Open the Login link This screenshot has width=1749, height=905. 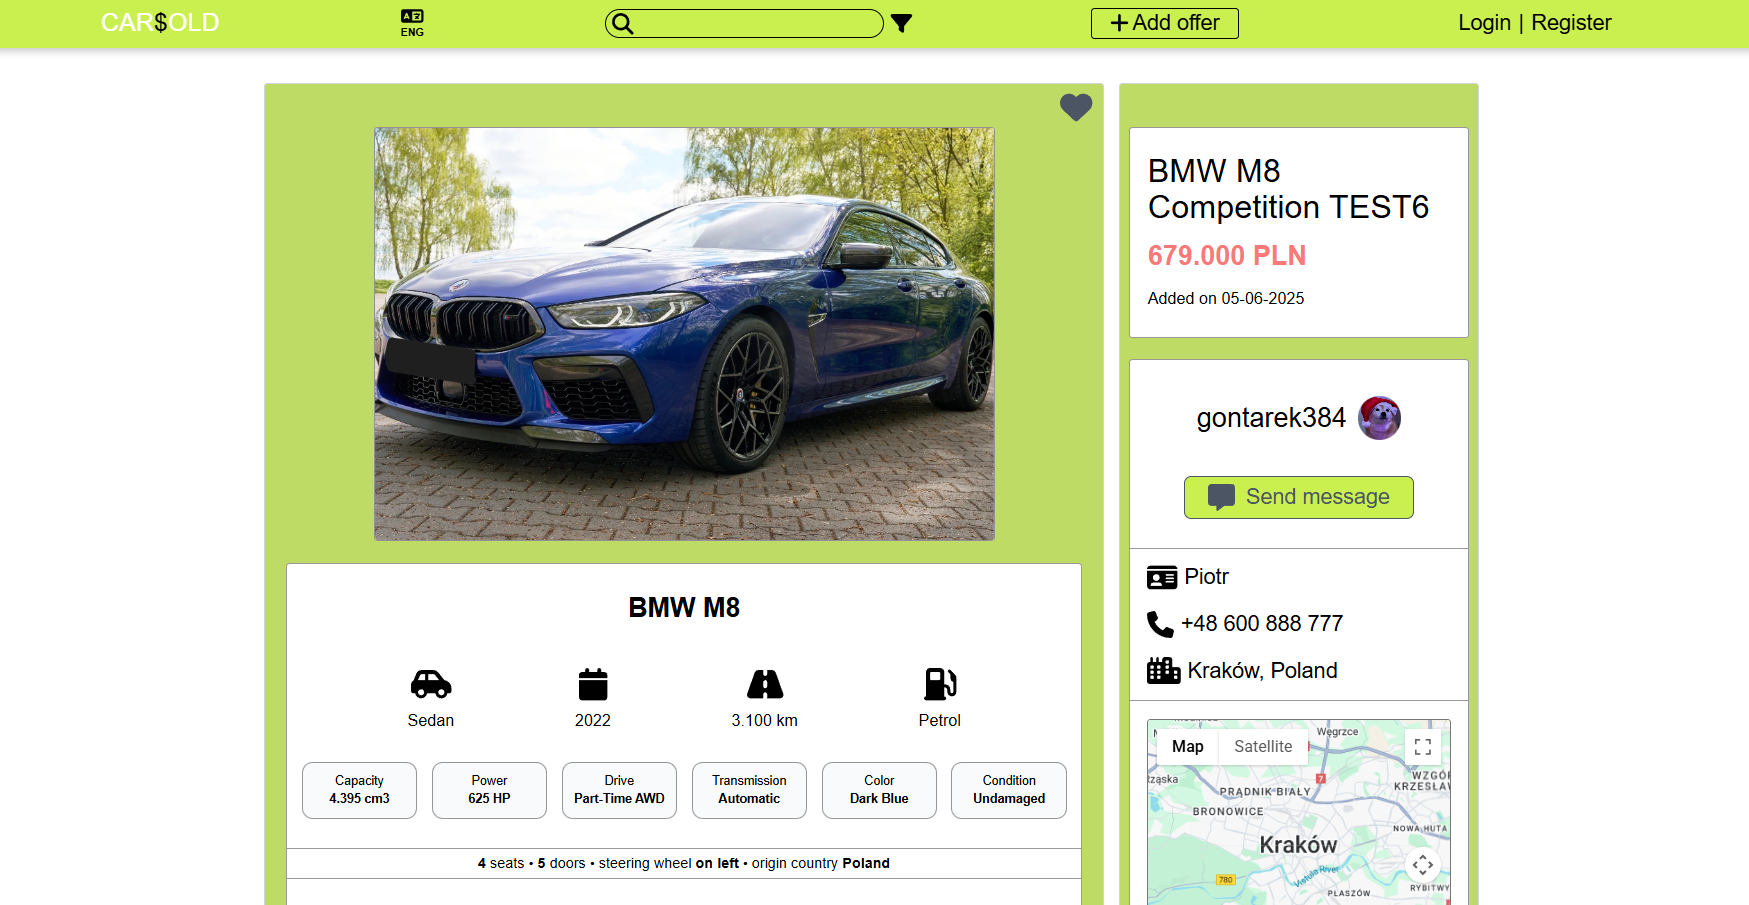point(1484,22)
